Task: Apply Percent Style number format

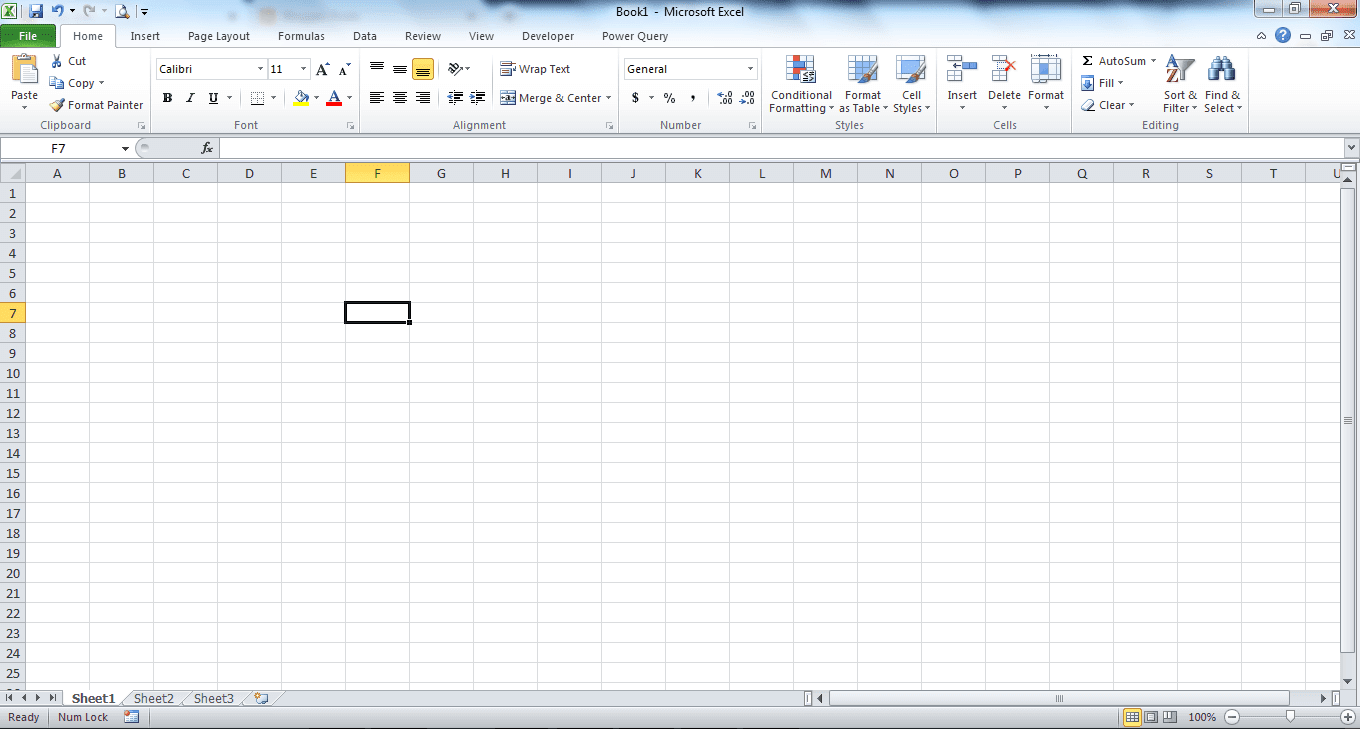Action: coord(668,98)
